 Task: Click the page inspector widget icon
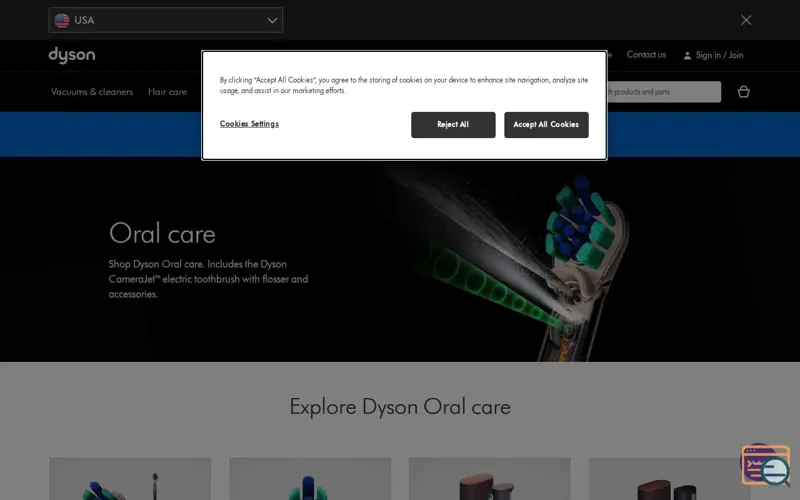tap(766, 465)
